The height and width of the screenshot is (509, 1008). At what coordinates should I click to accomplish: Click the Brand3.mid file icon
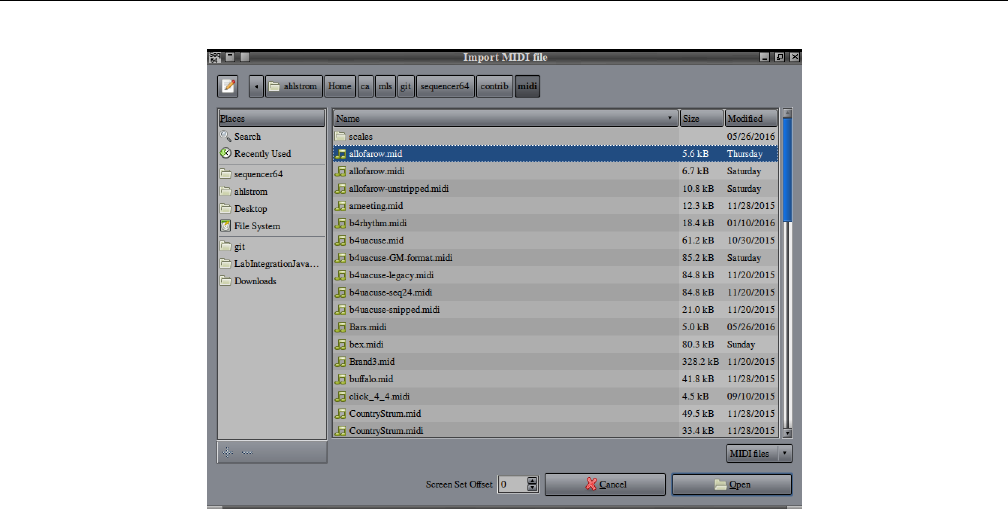tap(341, 362)
